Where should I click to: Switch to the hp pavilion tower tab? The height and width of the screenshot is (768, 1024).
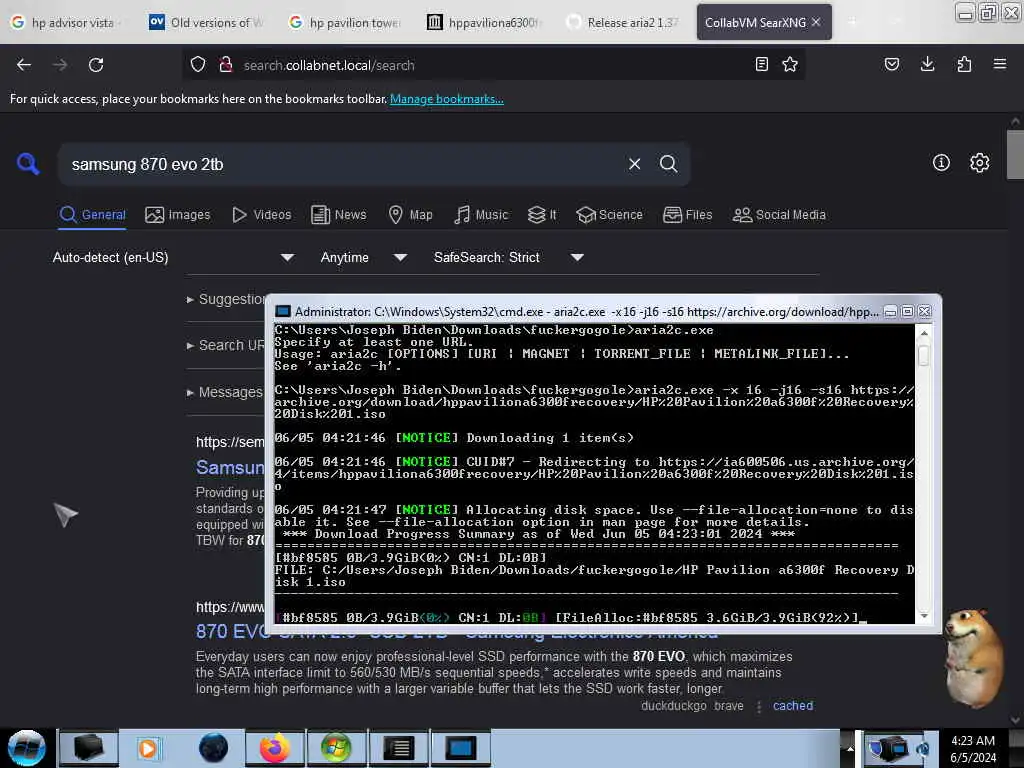coord(346,23)
